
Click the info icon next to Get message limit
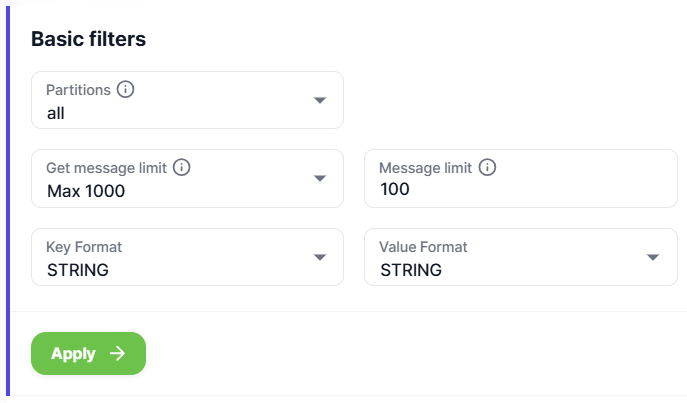[181, 167]
